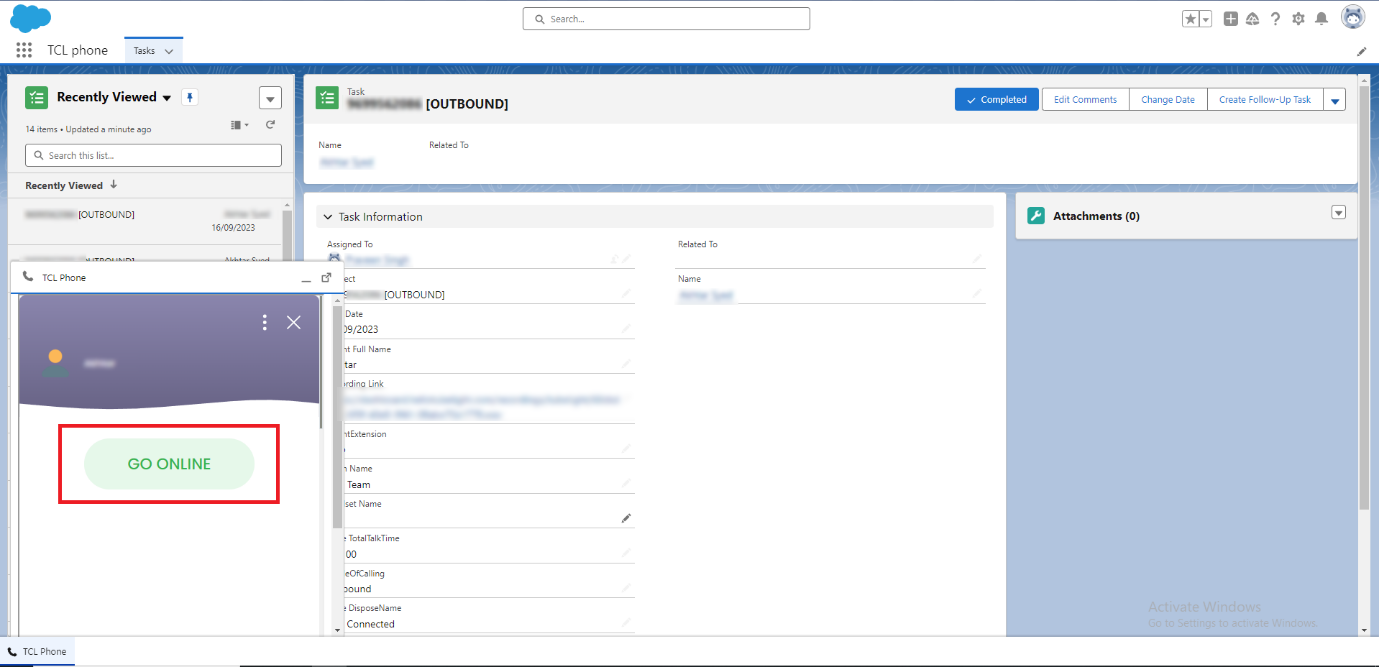Click the Global Actions plus icon
The height and width of the screenshot is (667, 1379).
[1230, 19]
